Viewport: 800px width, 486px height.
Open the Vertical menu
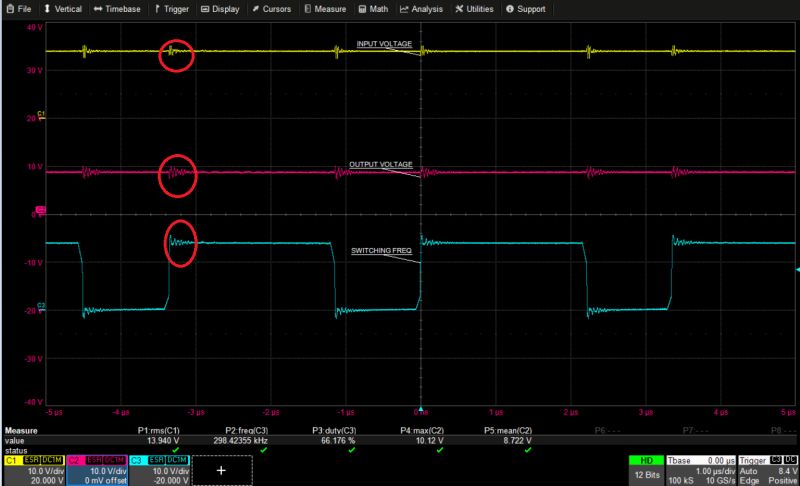pos(62,9)
